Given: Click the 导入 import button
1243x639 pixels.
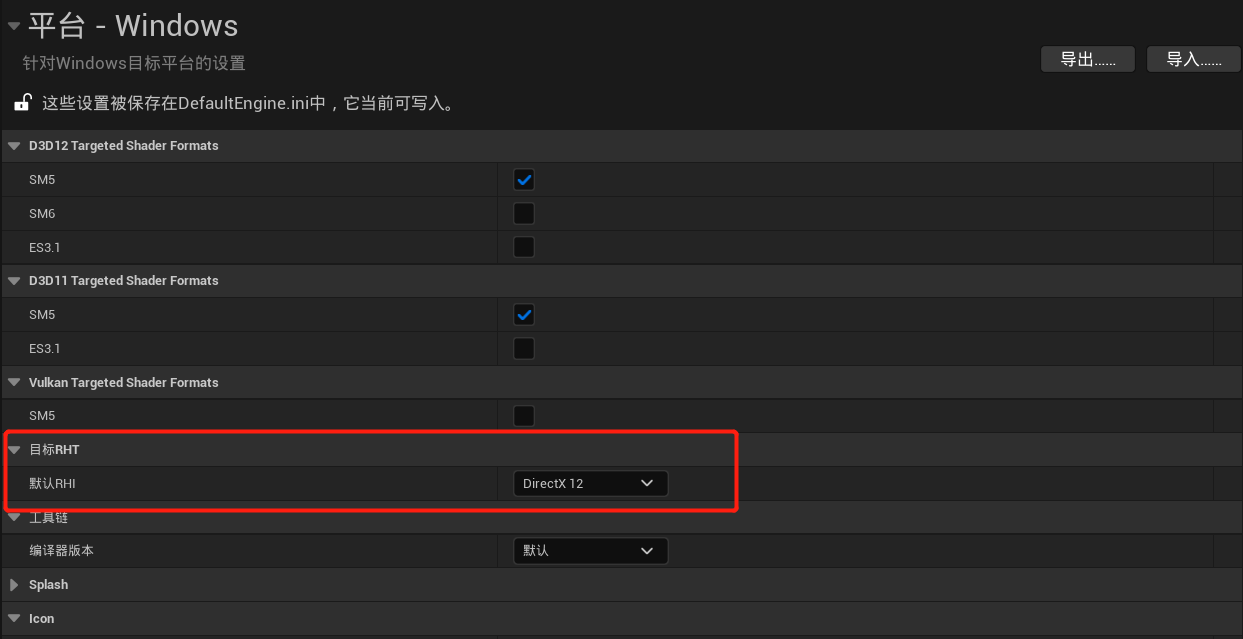Looking at the screenshot, I should point(1193,59).
